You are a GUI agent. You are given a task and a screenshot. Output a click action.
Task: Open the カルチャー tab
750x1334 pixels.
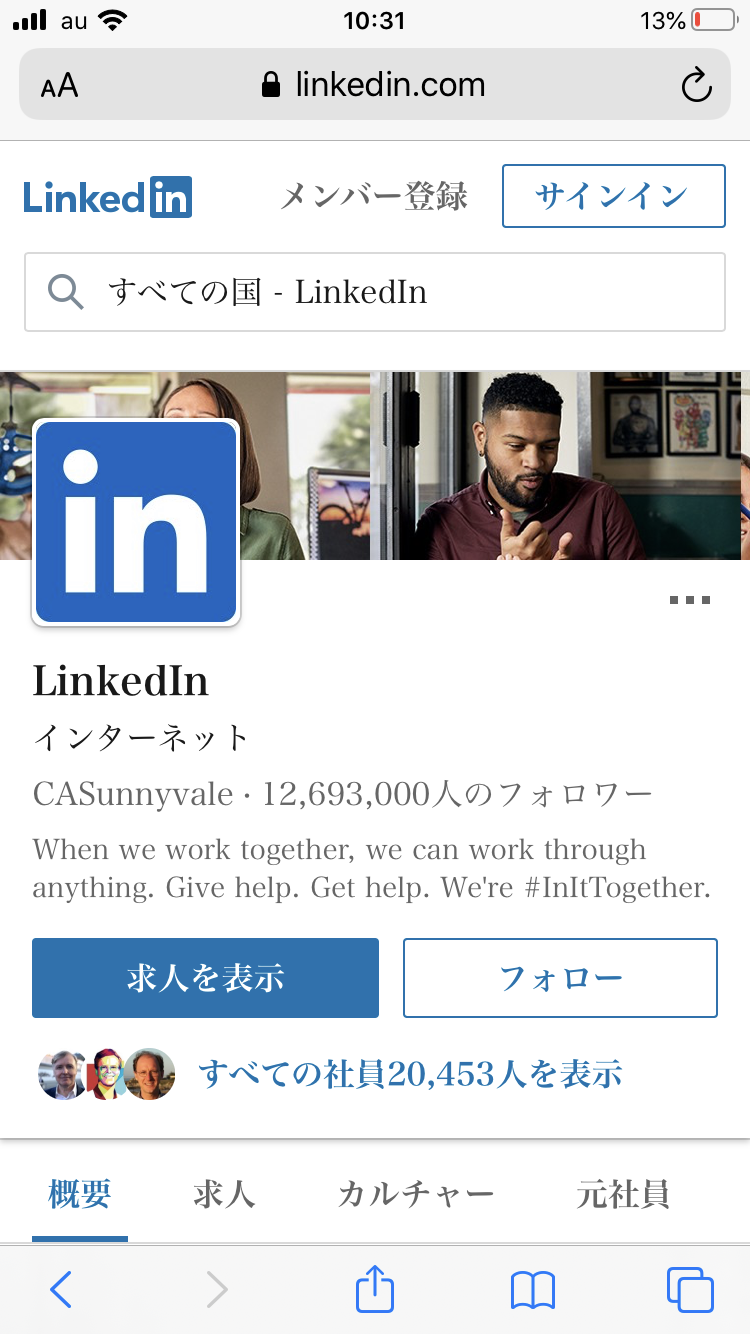pyautogui.click(x=415, y=1194)
